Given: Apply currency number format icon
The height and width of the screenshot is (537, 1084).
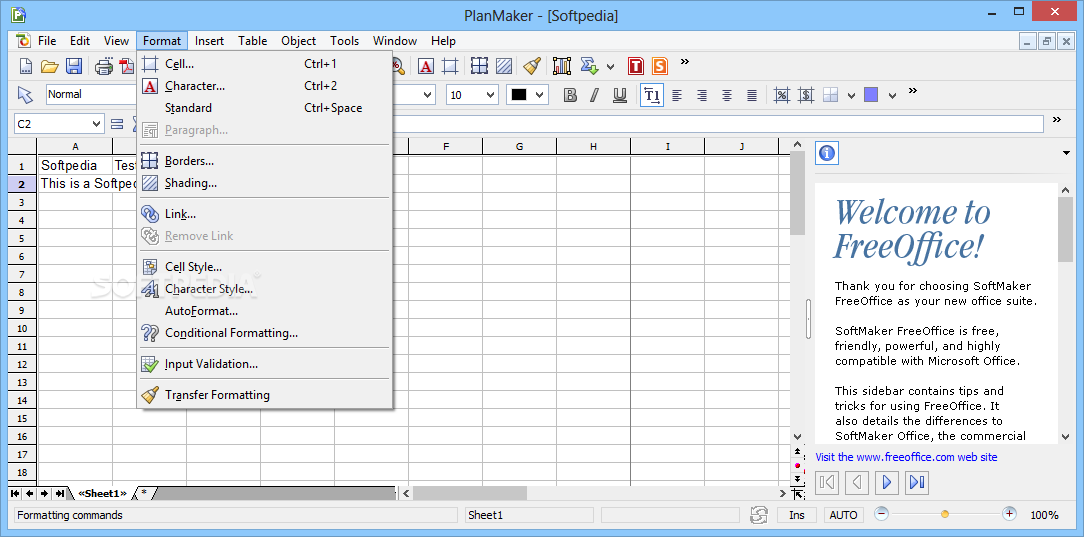Looking at the screenshot, I should pos(806,95).
